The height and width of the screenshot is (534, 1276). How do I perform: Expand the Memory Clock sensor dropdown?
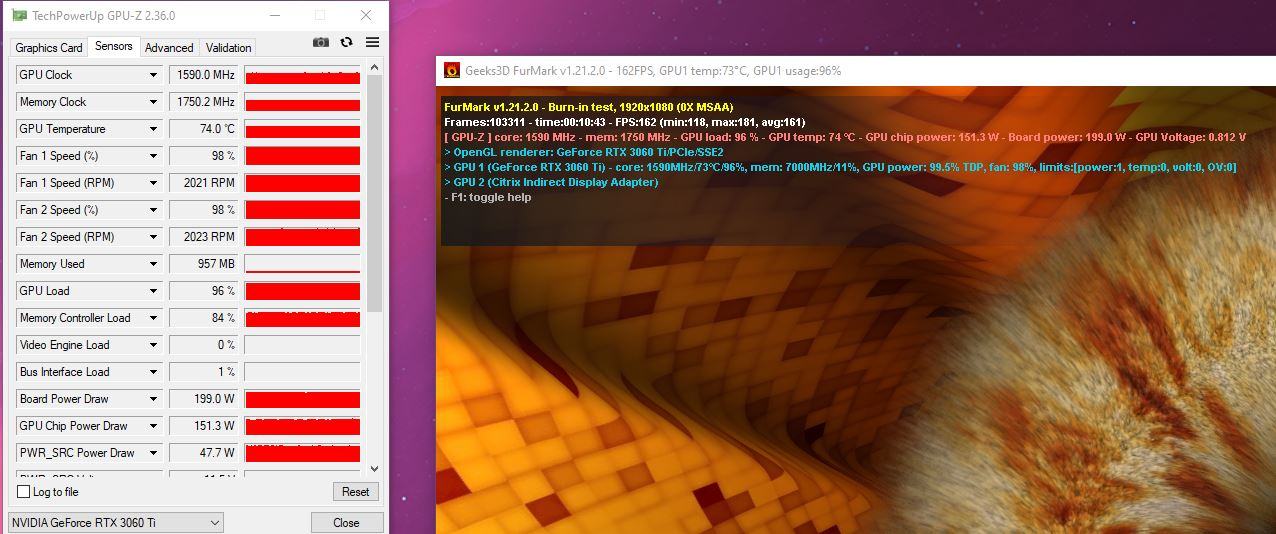[x=153, y=102]
